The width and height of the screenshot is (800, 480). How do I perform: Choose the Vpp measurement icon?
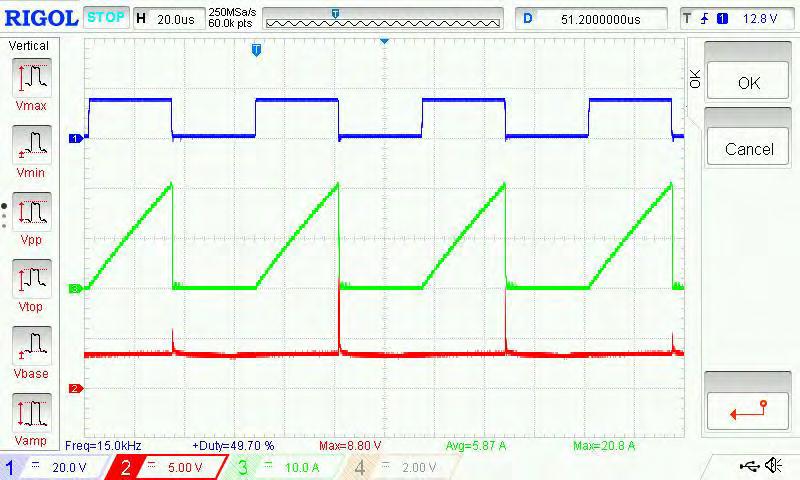pyautogui.click(x=32, y=212)
